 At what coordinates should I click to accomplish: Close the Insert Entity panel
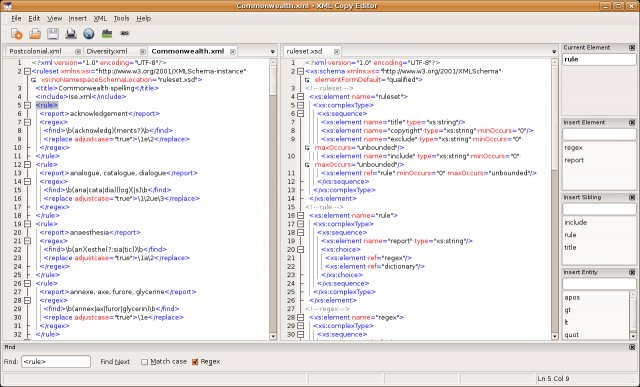(x=632, y=272)
